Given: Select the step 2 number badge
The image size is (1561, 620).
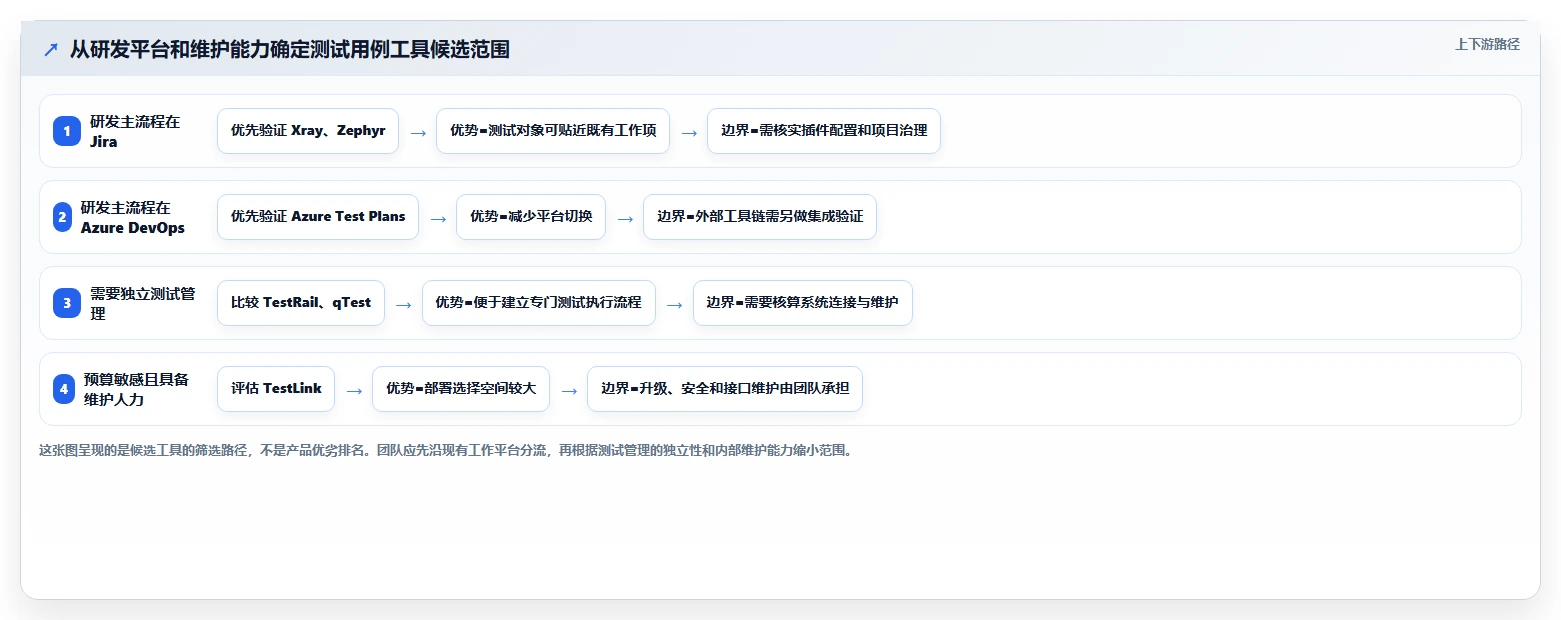Looking at the screenshot, I should [x=62, y=217].
